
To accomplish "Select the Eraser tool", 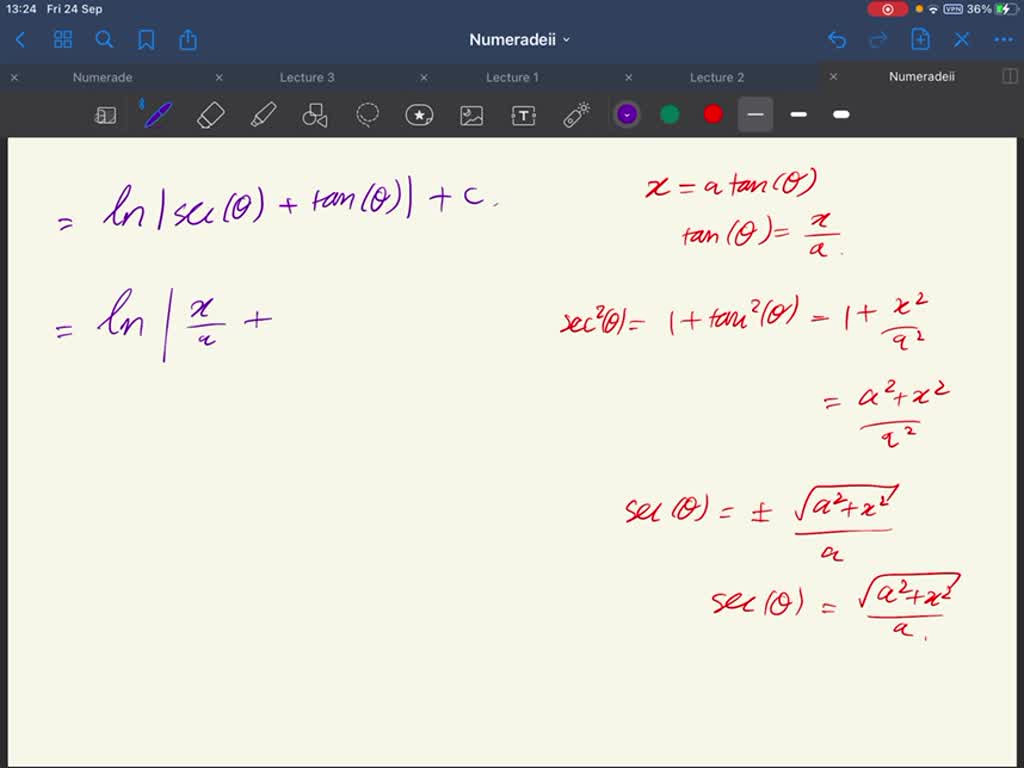I will 210,114.
